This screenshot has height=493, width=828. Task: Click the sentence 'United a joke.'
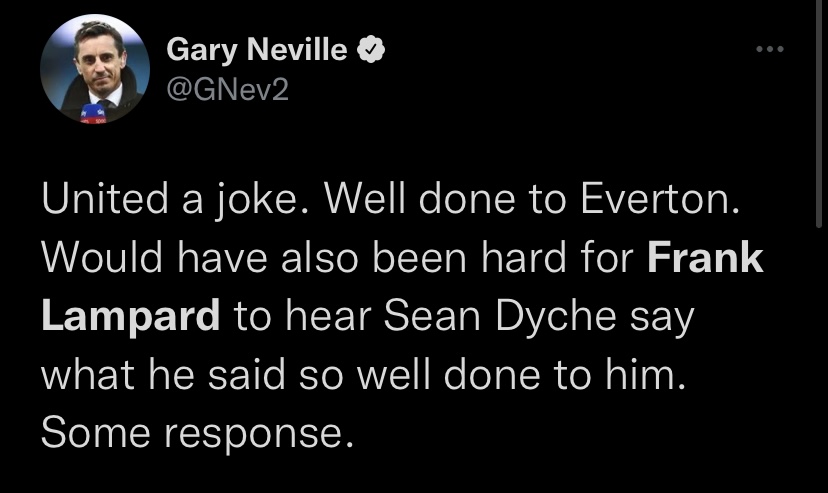[169, 202]
